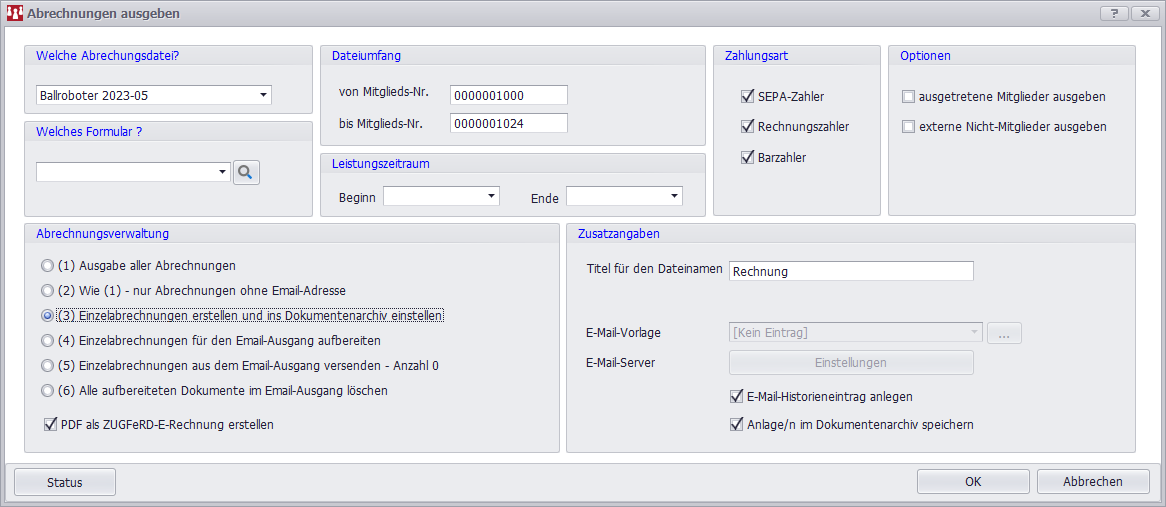Click the help question mark button
Screen dimensions: 1166x507
click(x=1114, y=14)
